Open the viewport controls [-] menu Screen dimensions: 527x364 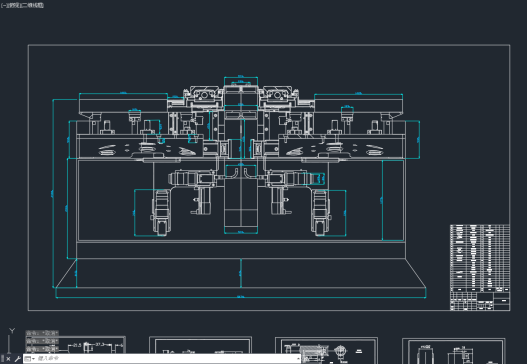coord(3,5)
